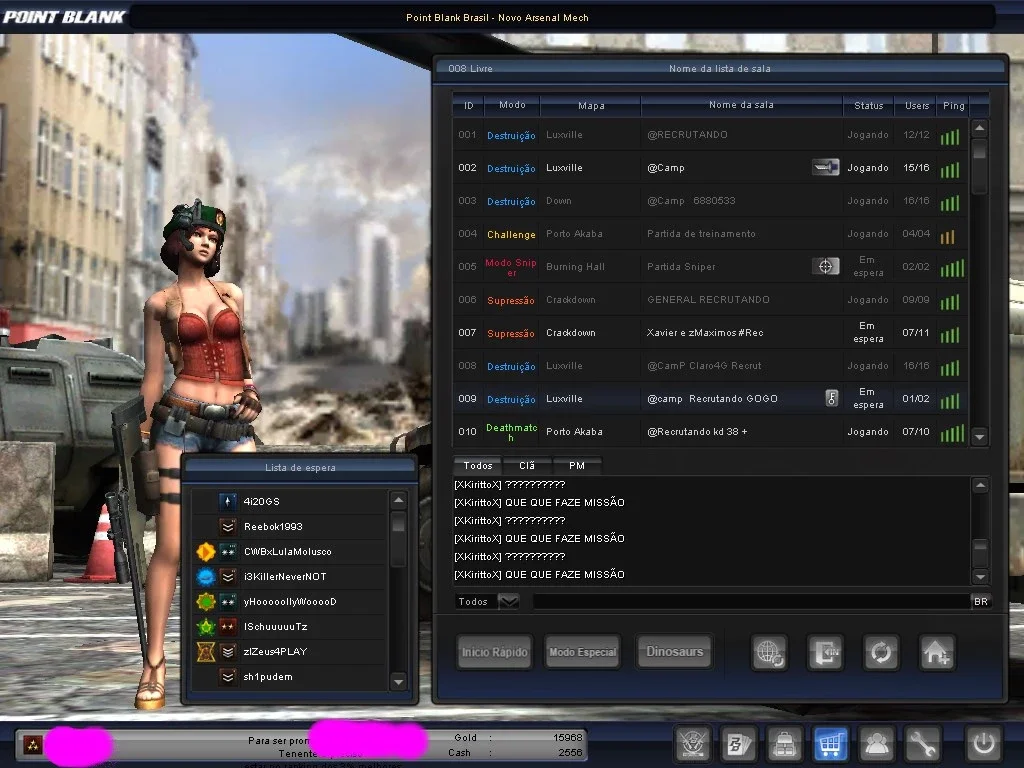
Task: Click the Dinosaurs button
Action: (x=675, y=652)
